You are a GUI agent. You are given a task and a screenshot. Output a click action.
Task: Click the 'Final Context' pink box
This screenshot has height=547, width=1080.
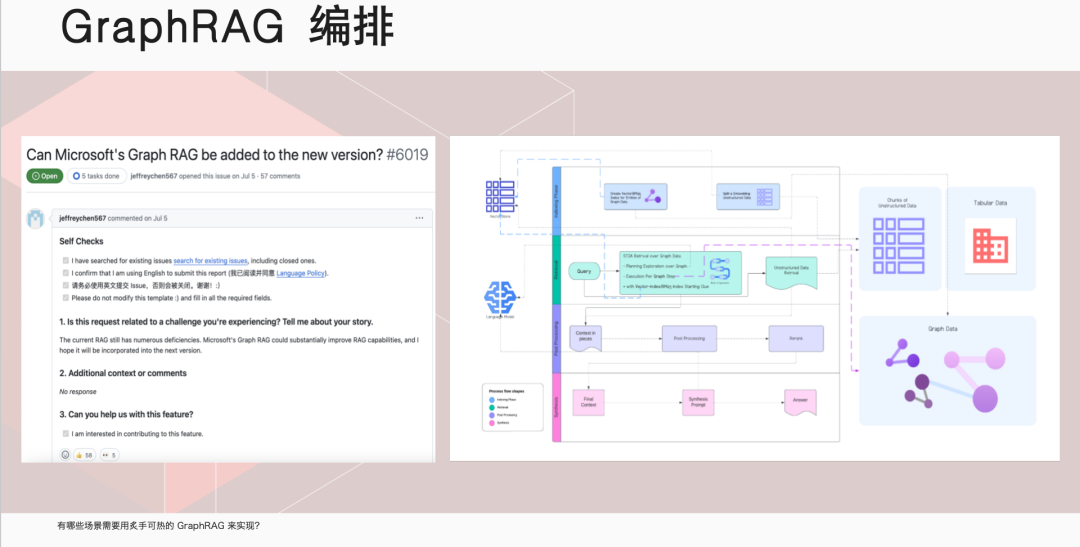pos(588,402)
